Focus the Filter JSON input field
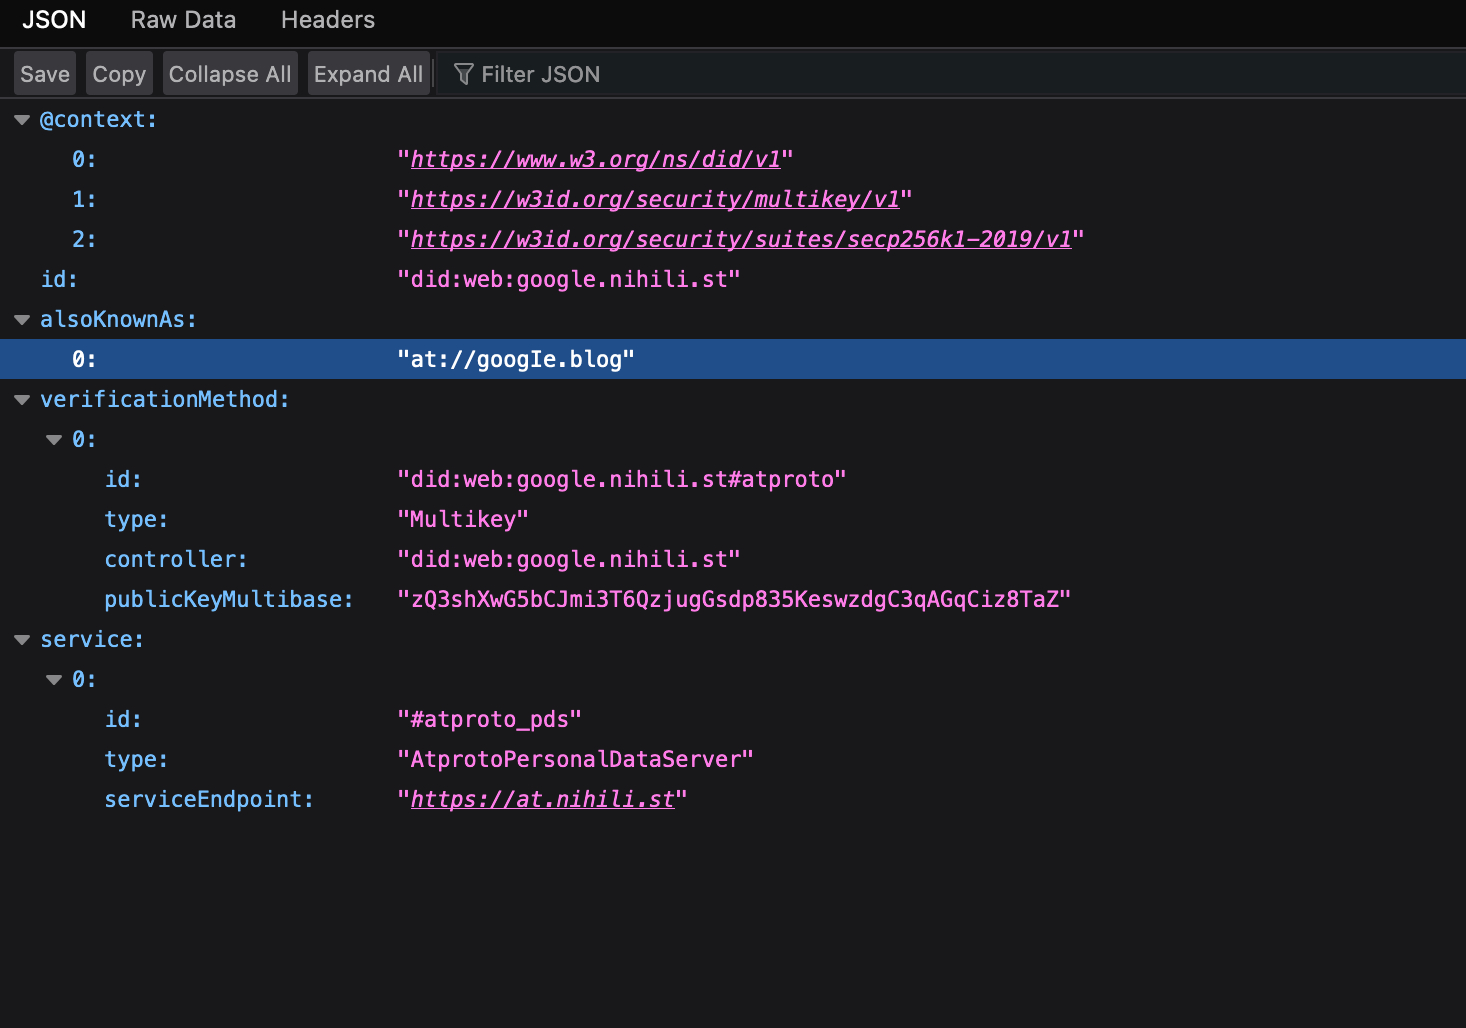The width and height of the screenshot is (1466, 1028). (x=900, y=74)
